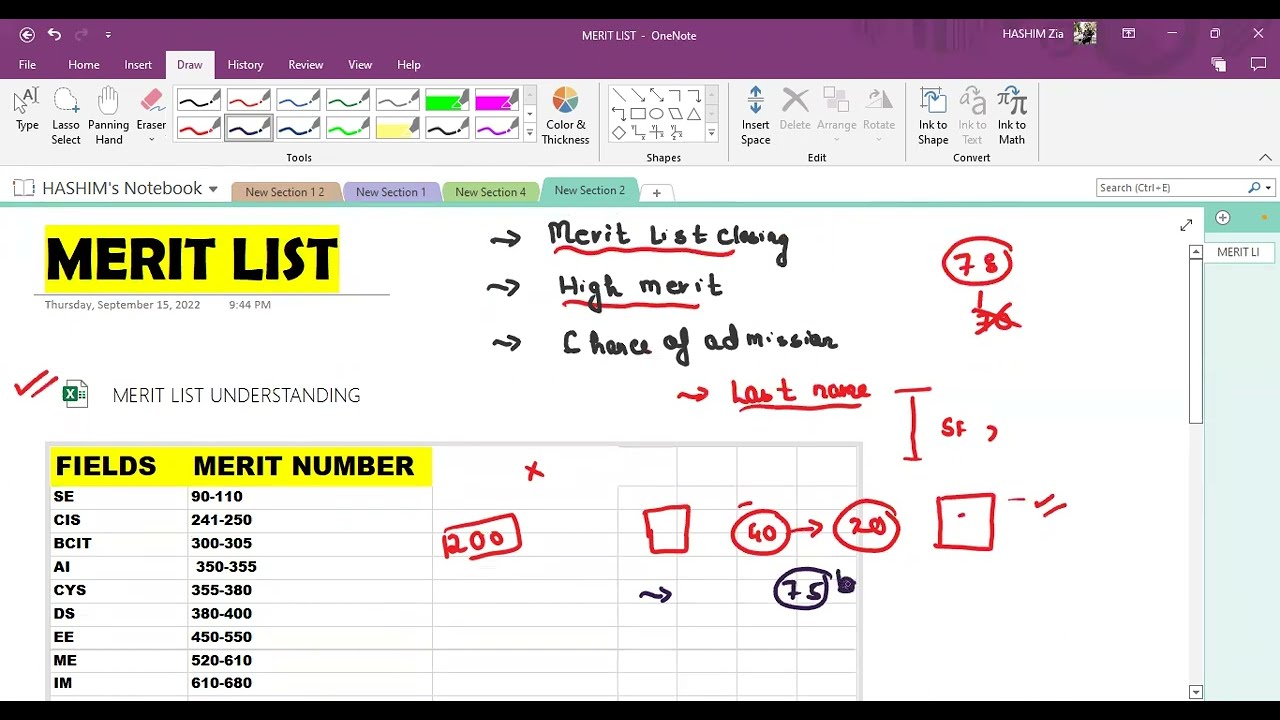Image resolution: width=1280 pixels, height=720 pixels.
Task: Open the Eraser options dropdown
Action: [x=151, y=140]
